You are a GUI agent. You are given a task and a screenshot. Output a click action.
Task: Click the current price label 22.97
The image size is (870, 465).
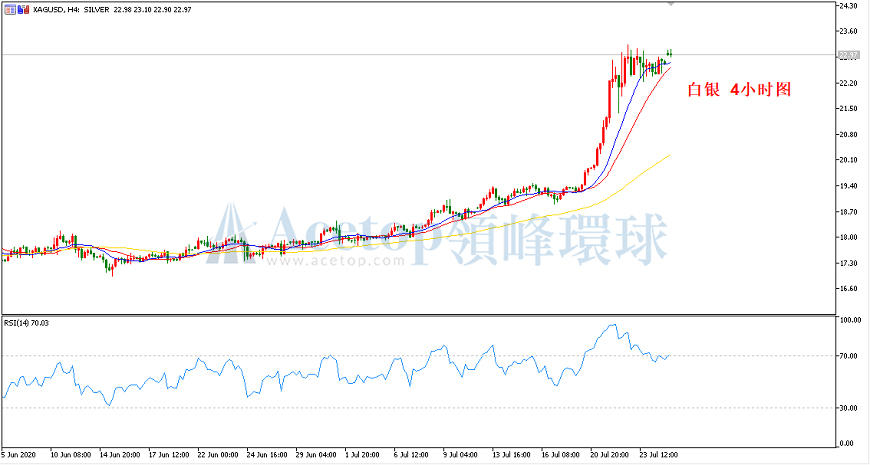tap(848, 55)
